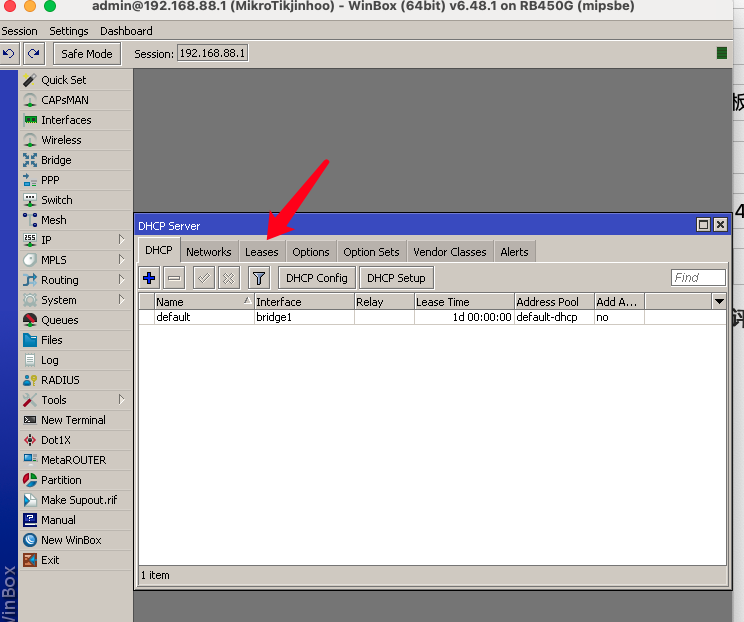The width and height of the screenshot is (744, 622).
Task: Sort by Interface column header
Action: pos(304,302)
